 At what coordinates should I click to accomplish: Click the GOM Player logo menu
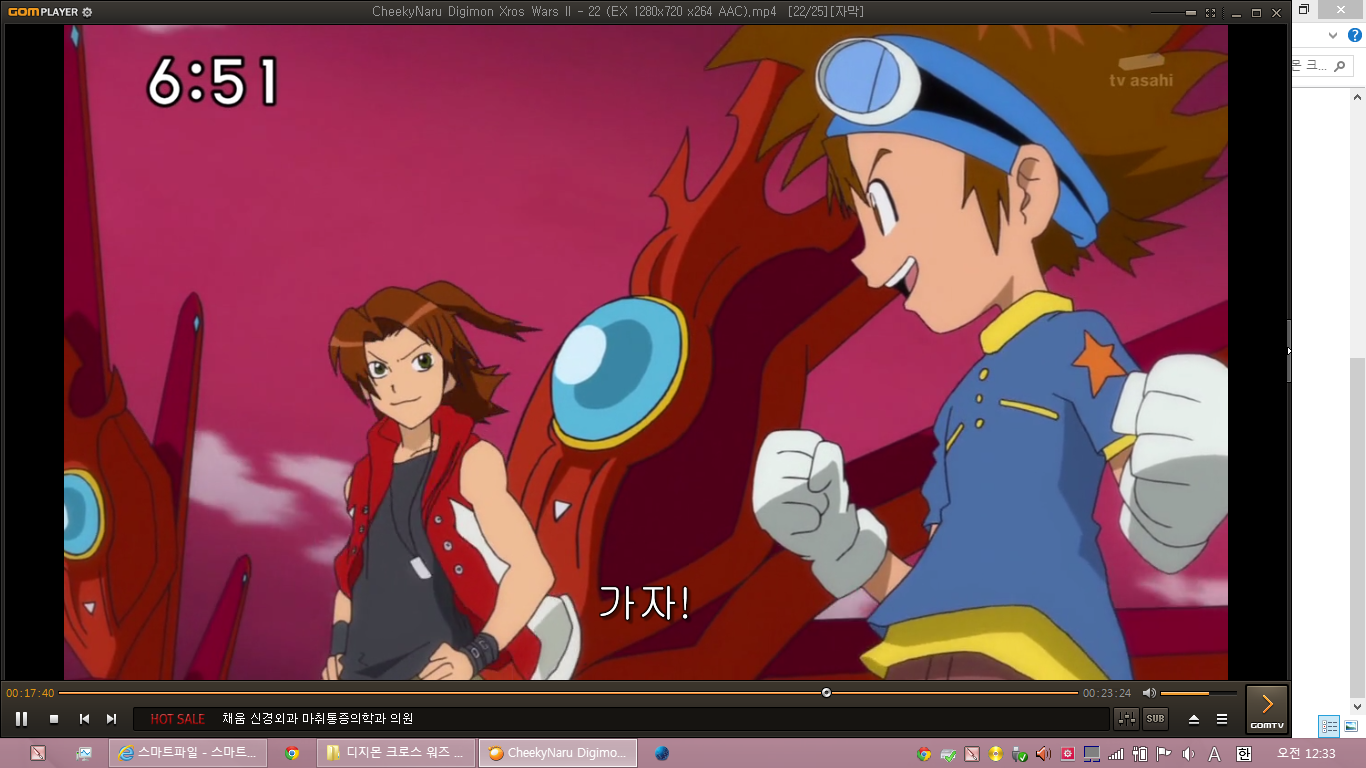click(42, 12)
